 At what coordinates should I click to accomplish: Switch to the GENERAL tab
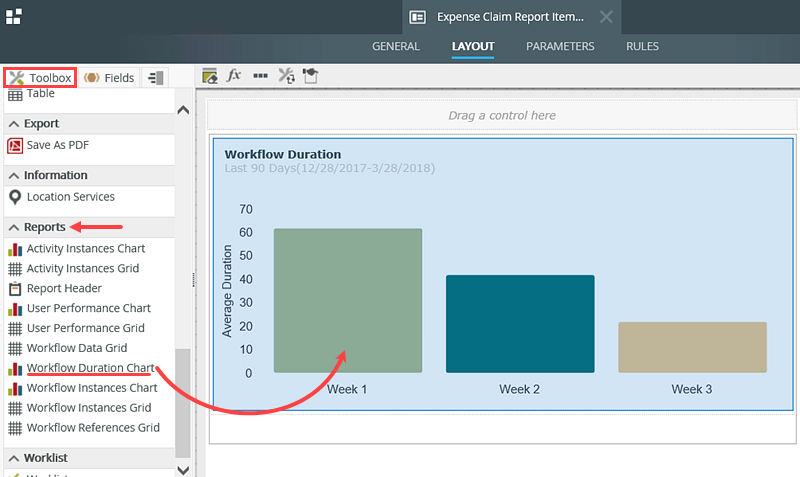395,46
